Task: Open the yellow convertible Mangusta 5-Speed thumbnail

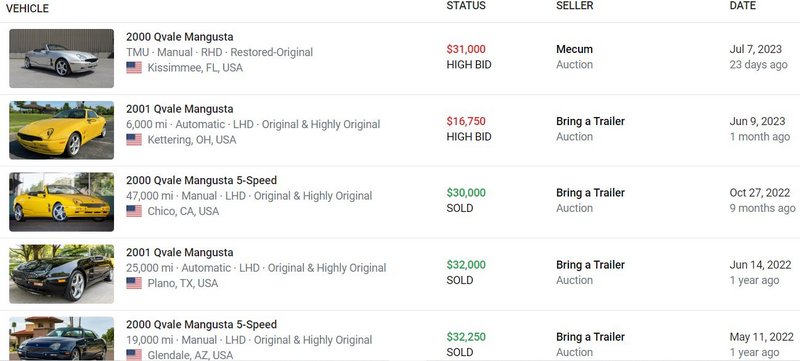Action: point(62,202)
